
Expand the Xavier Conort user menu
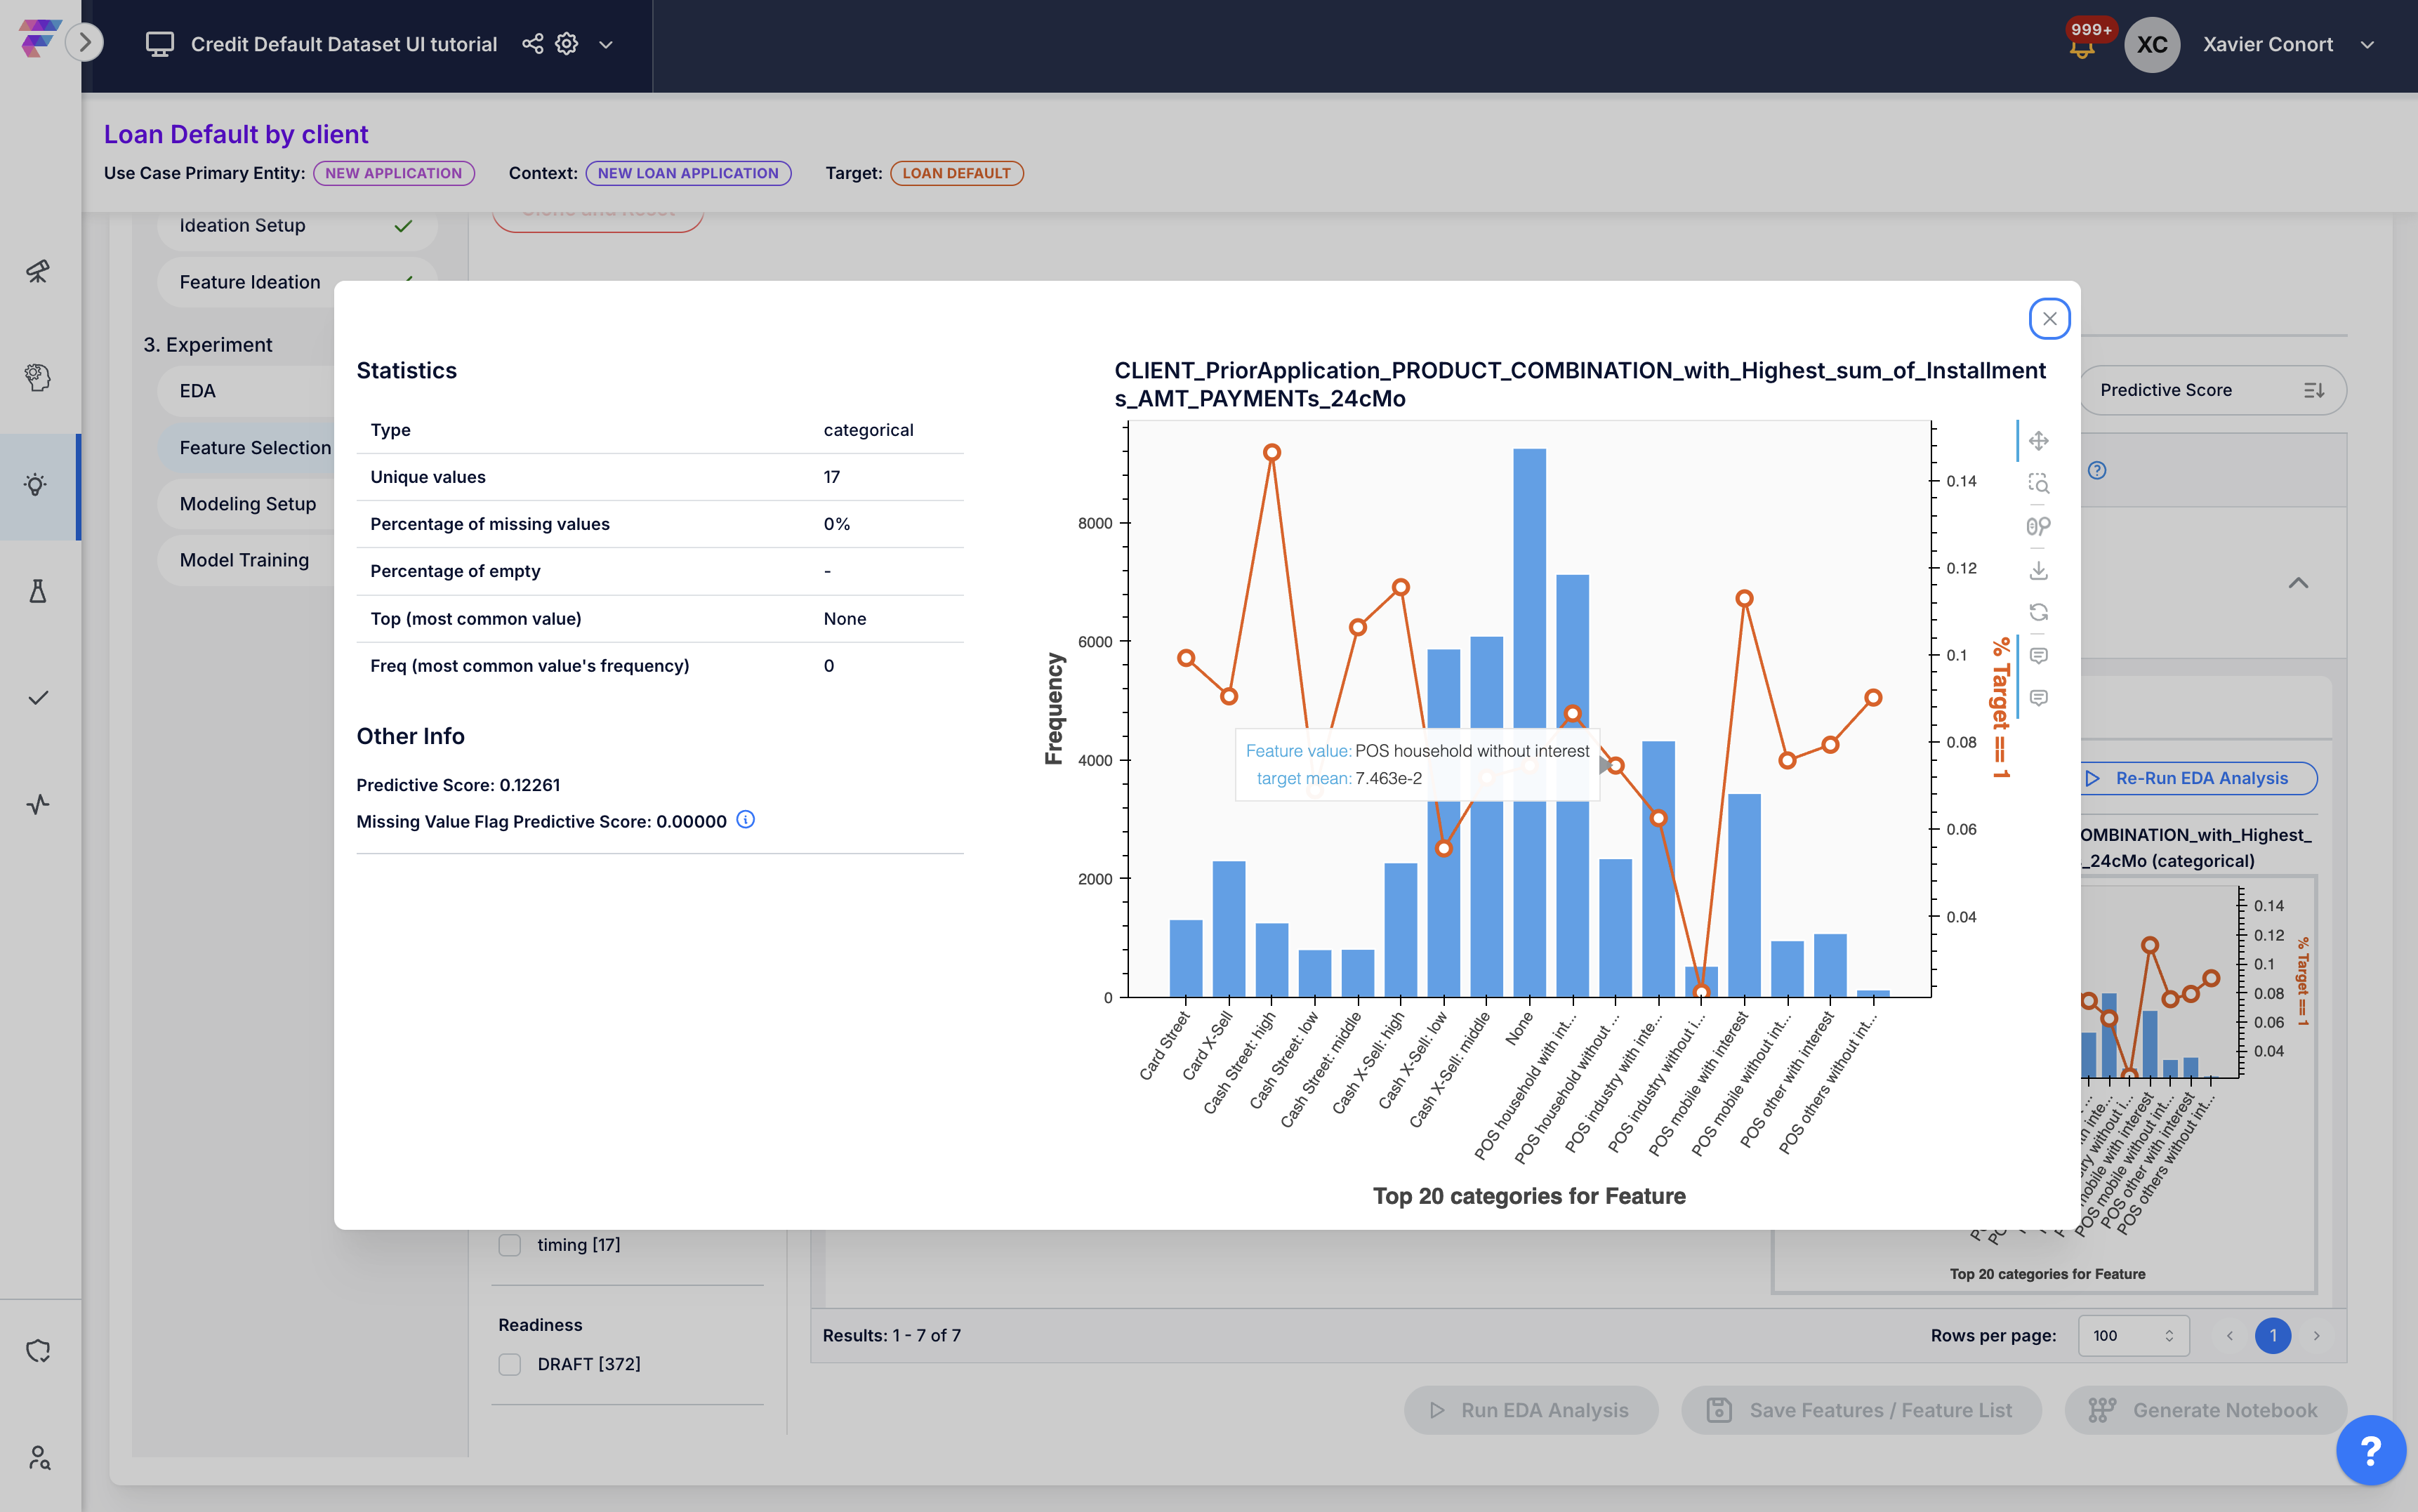(x=2367, y=45)
